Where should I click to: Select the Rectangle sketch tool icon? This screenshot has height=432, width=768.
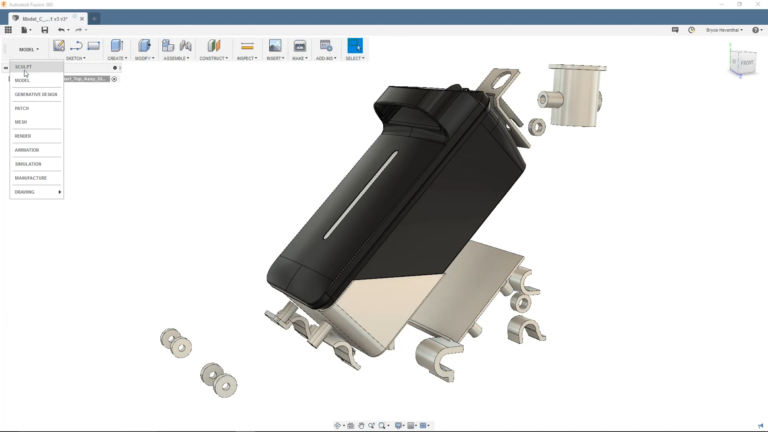[x=94, y=46]
